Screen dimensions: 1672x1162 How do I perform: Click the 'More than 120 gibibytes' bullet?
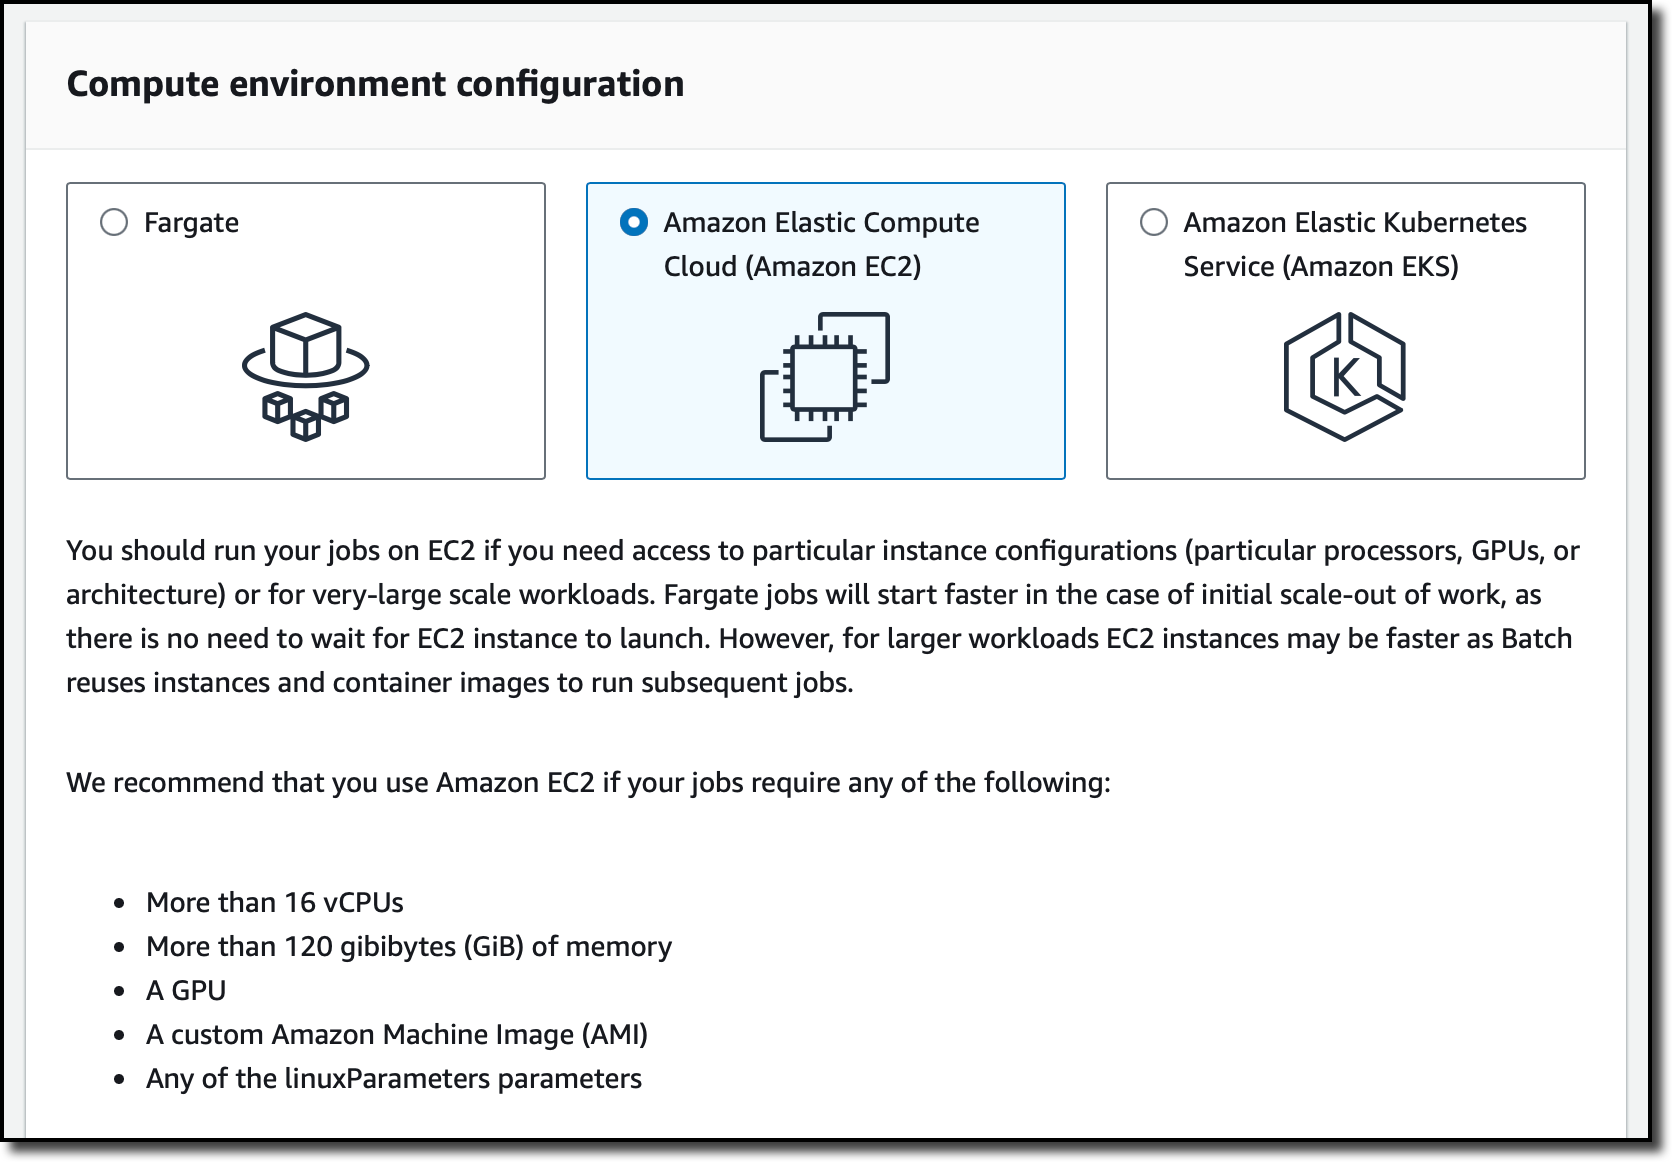[x=409, y=946]
